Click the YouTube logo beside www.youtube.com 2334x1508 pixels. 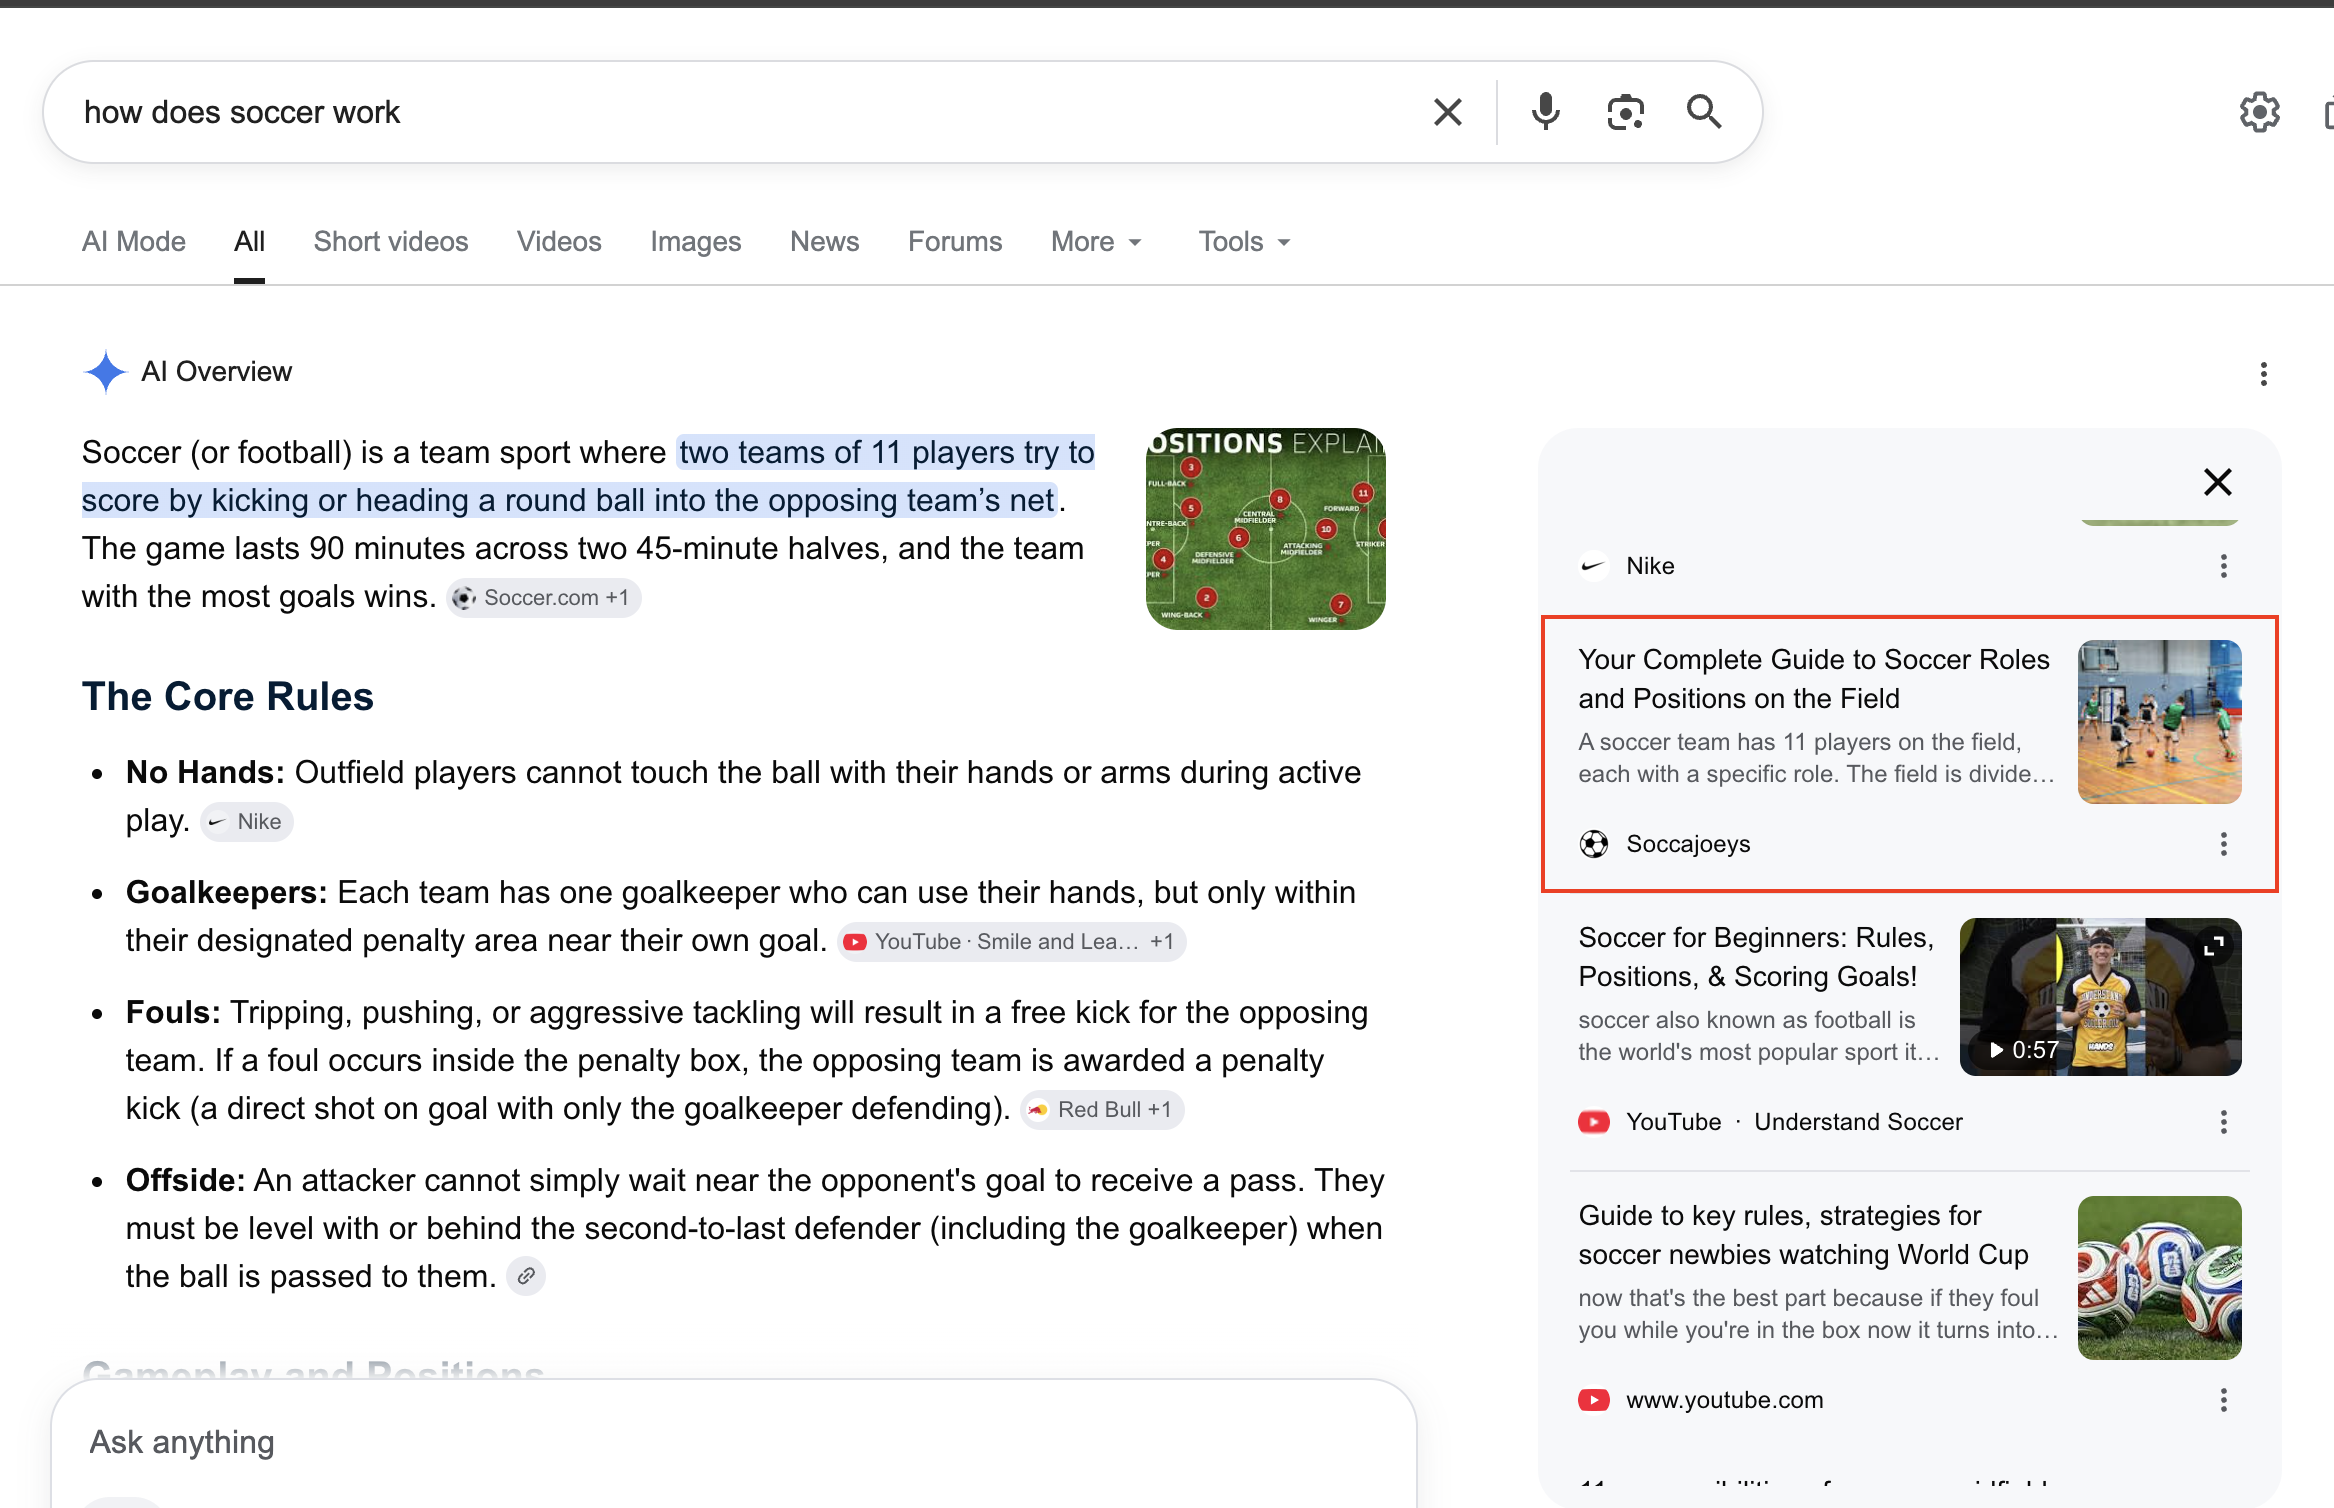coord(1594,1400)
